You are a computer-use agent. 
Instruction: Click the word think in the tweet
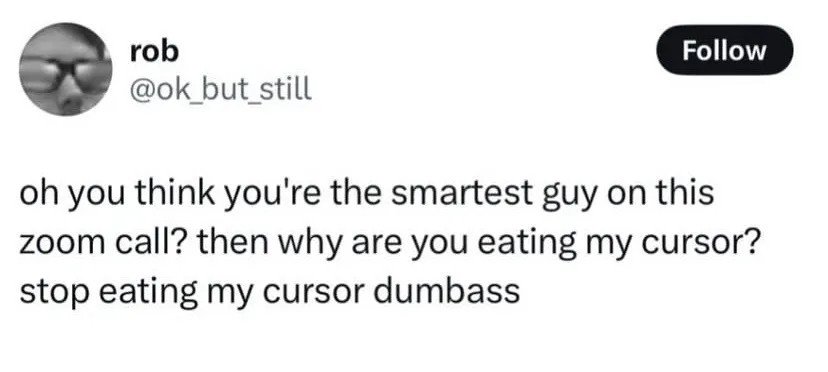coord(175,193)
